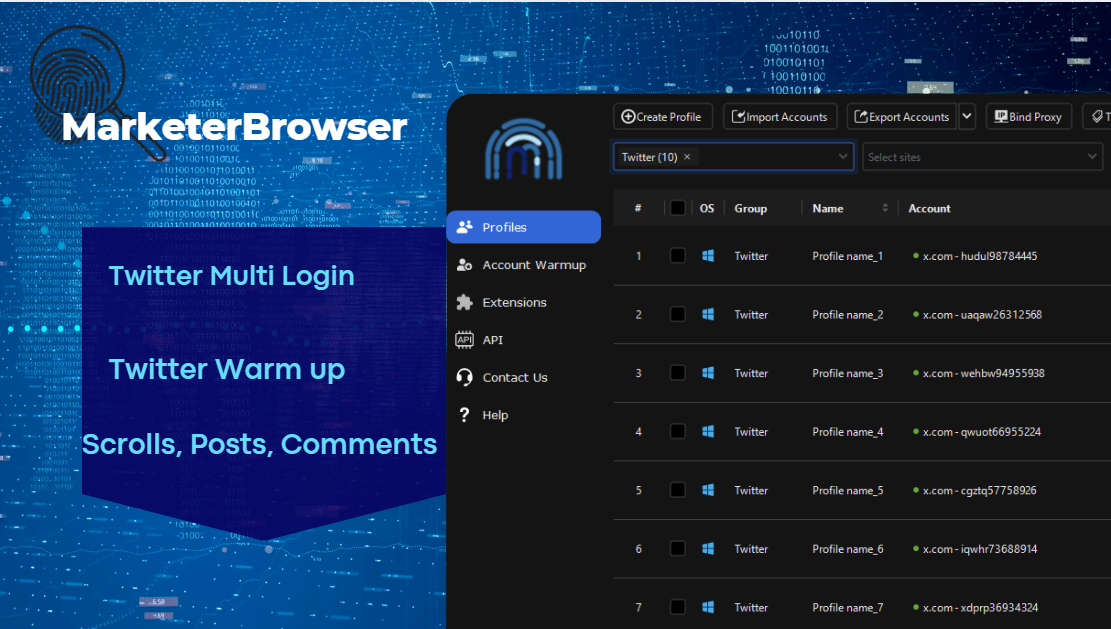Click the API chip icon
This screenshot has width=1111, height=629.
(464, 340)
